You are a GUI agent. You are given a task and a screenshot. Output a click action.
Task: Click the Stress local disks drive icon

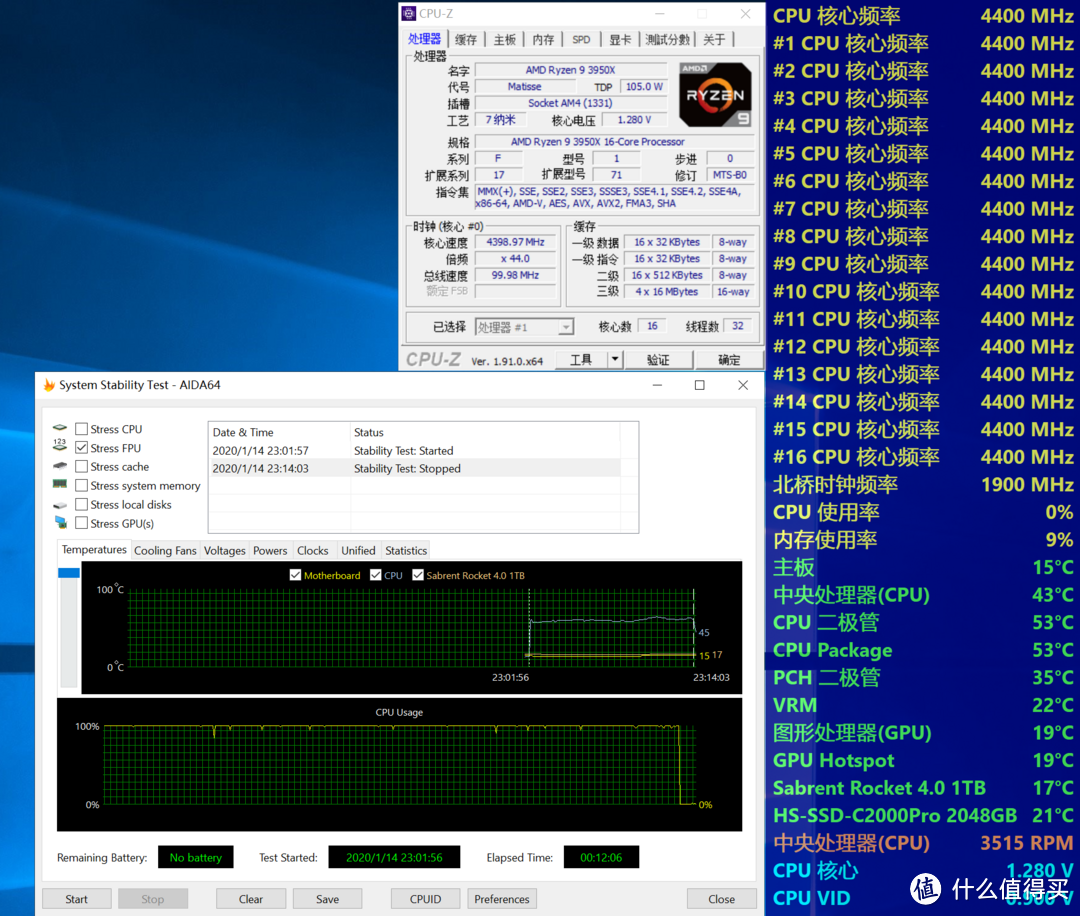coord(60,505)
